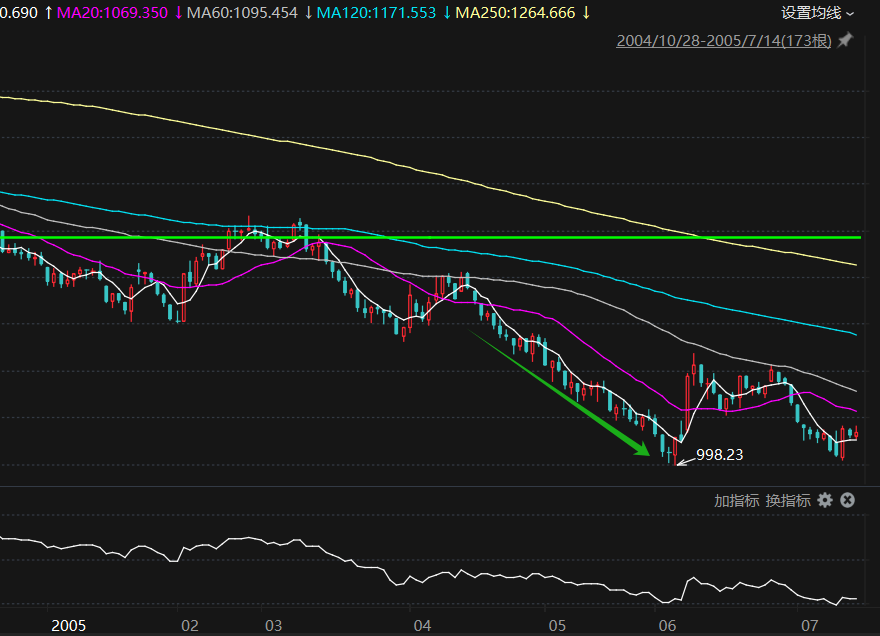Click 加指标 to add an indicator

(736, 500)
